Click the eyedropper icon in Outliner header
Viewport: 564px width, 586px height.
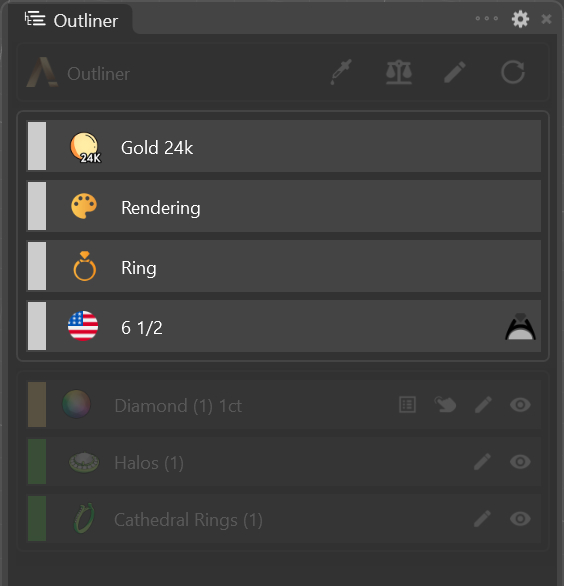[x=341, y=72]
